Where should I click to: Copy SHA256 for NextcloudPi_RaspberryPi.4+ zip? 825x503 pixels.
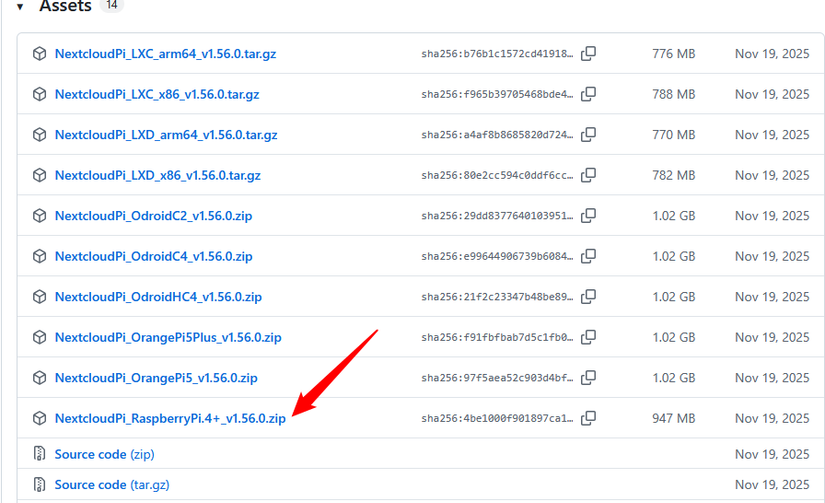tap(588, 418)
